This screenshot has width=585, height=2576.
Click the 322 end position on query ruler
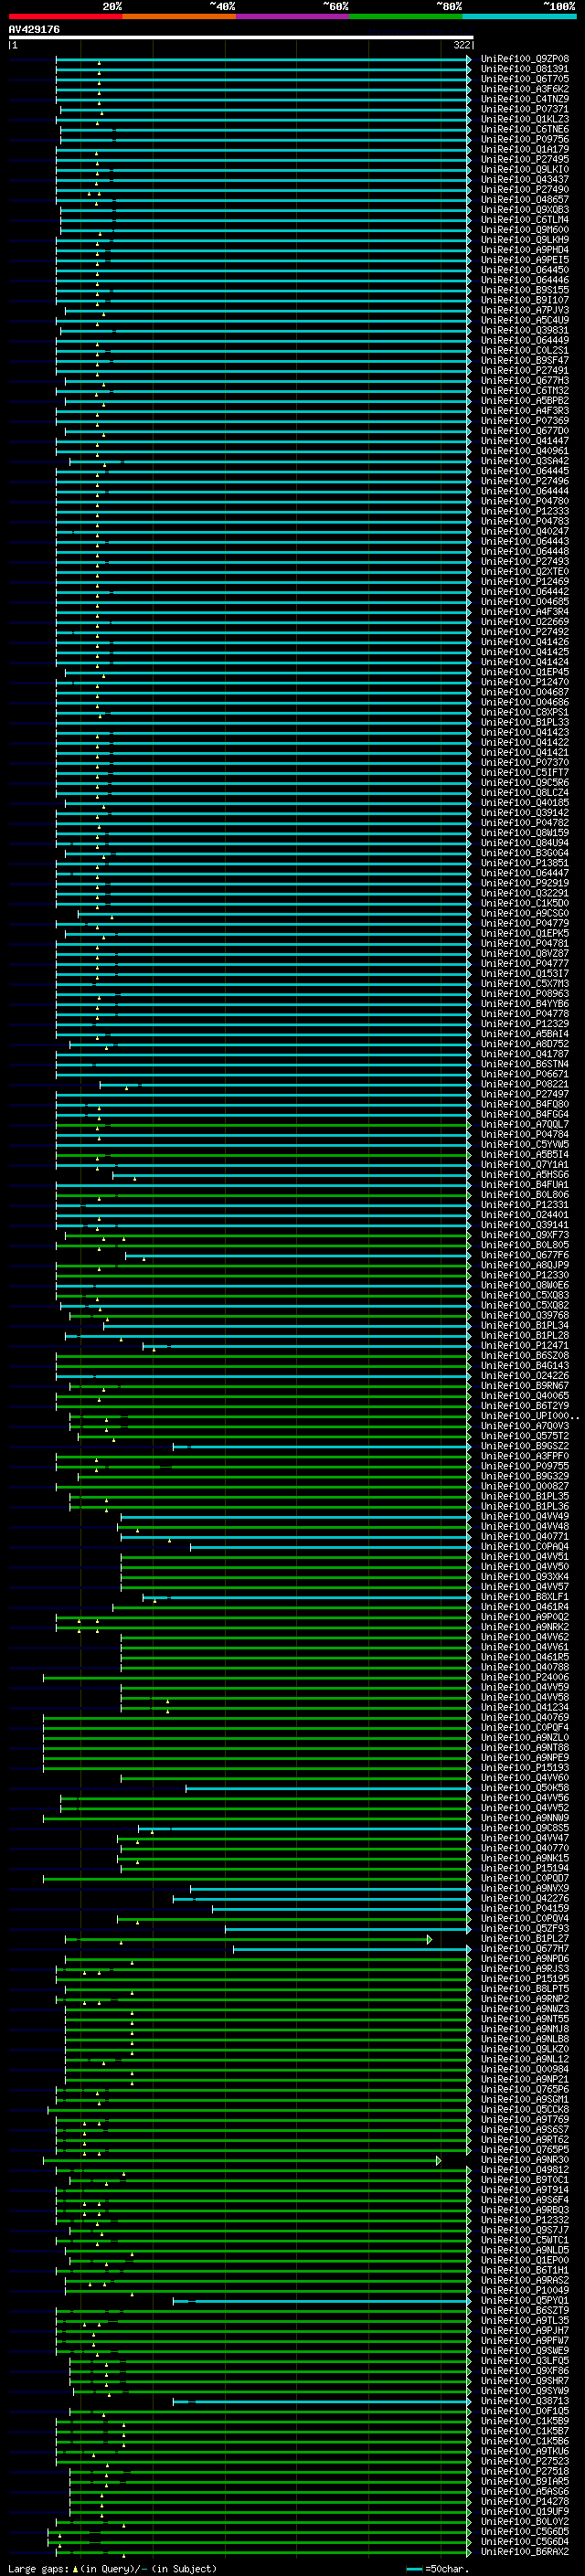click(x=461, y=45)
